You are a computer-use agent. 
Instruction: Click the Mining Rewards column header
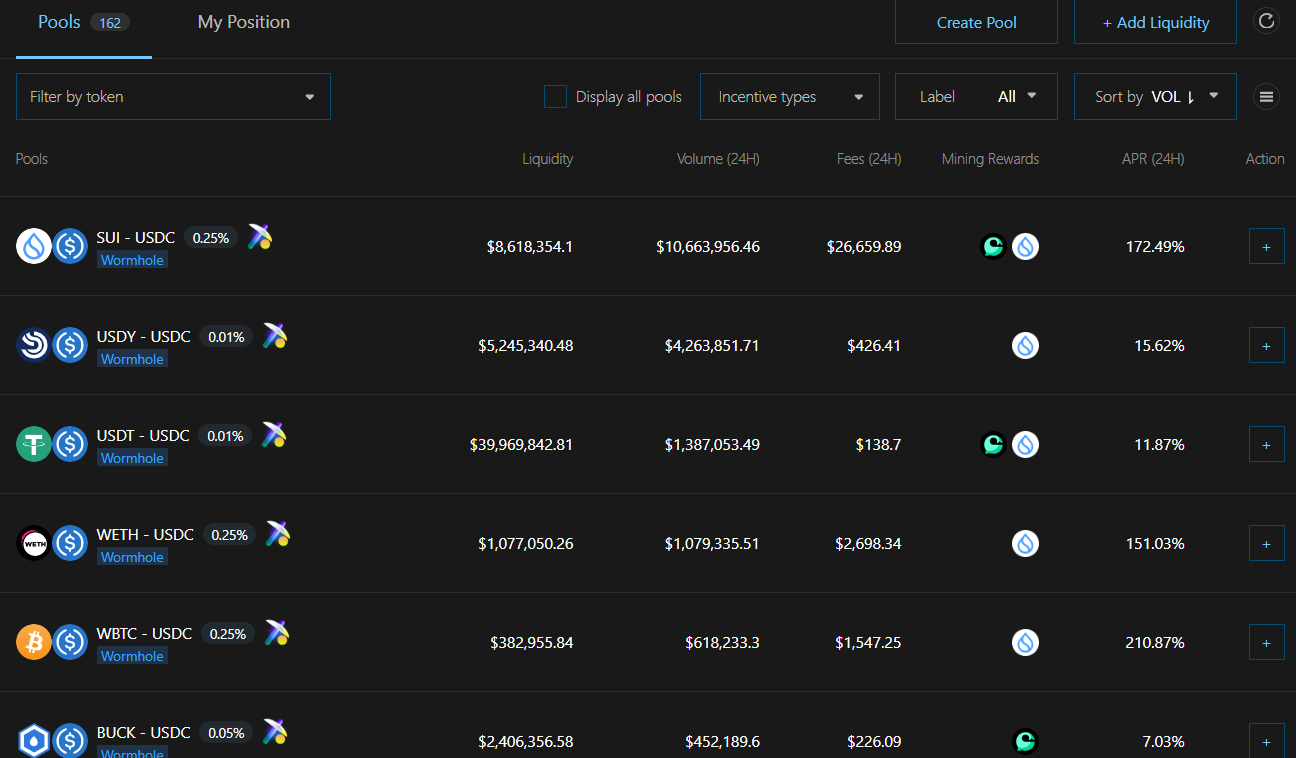tap(990, 159)
